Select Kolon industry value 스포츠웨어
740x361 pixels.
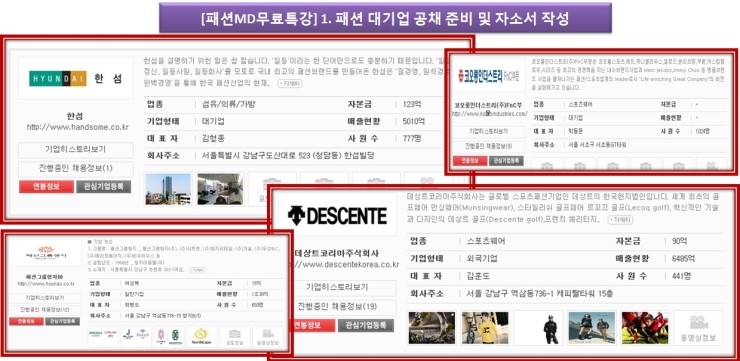tap(580, 104)
